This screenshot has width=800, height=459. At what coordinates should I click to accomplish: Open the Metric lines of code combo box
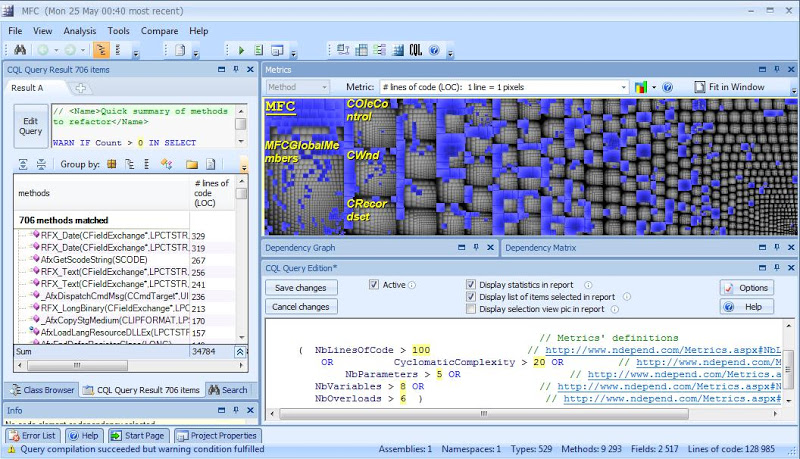(x=504, y=87)
